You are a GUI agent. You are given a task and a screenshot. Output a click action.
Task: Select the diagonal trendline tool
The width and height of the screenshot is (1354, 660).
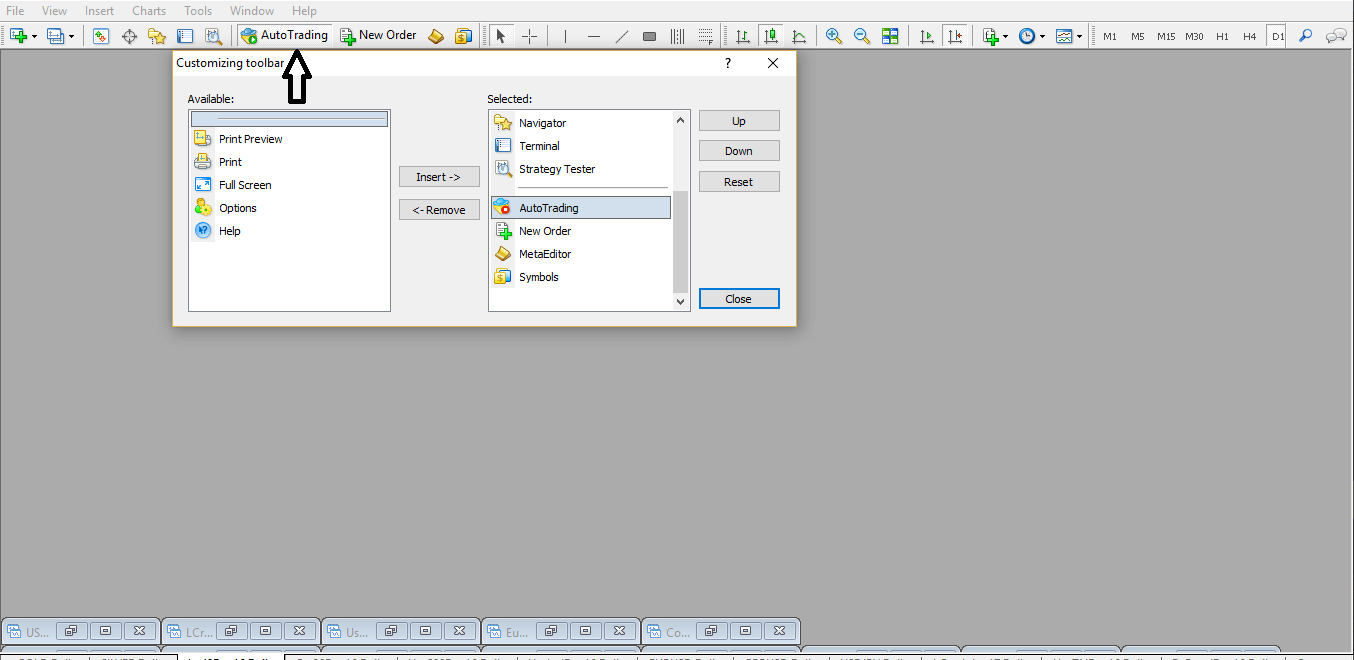622,36
